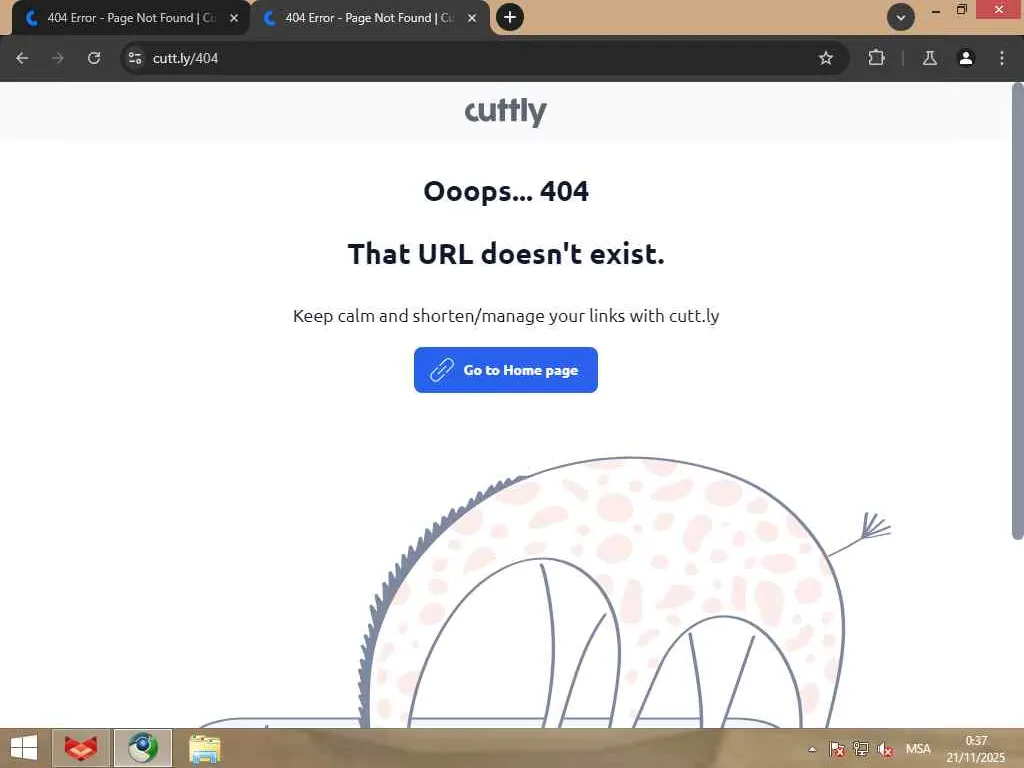
Task: Open the Windows Start menu
Action: (24, 748)
